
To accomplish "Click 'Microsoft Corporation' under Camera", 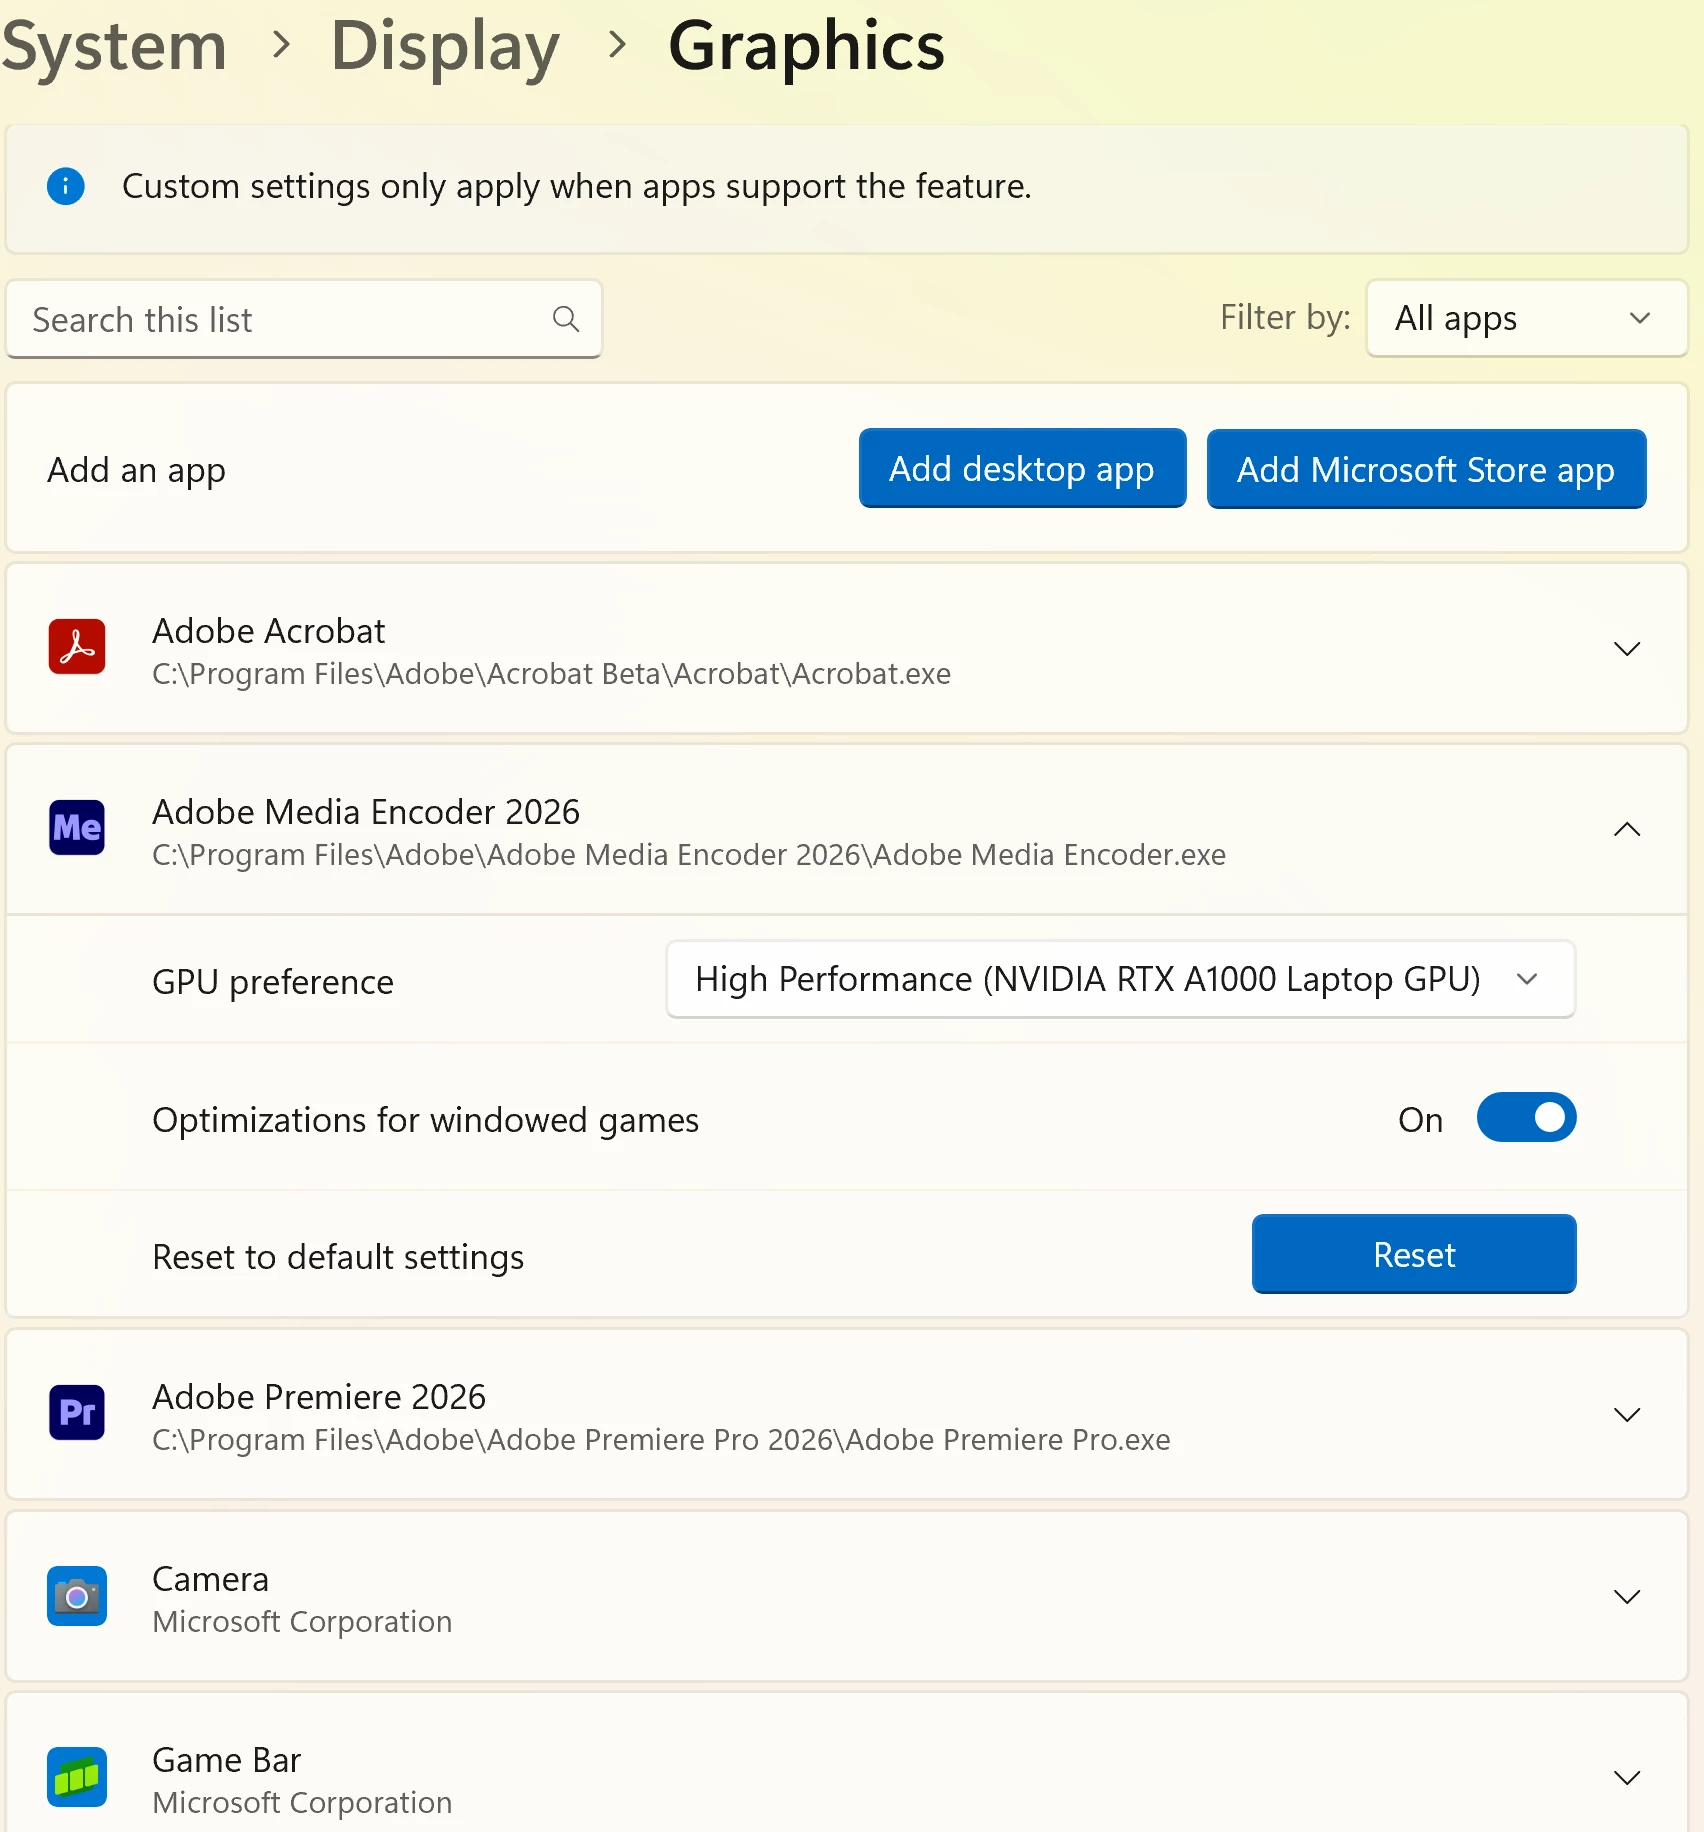I will (302, 1622).
